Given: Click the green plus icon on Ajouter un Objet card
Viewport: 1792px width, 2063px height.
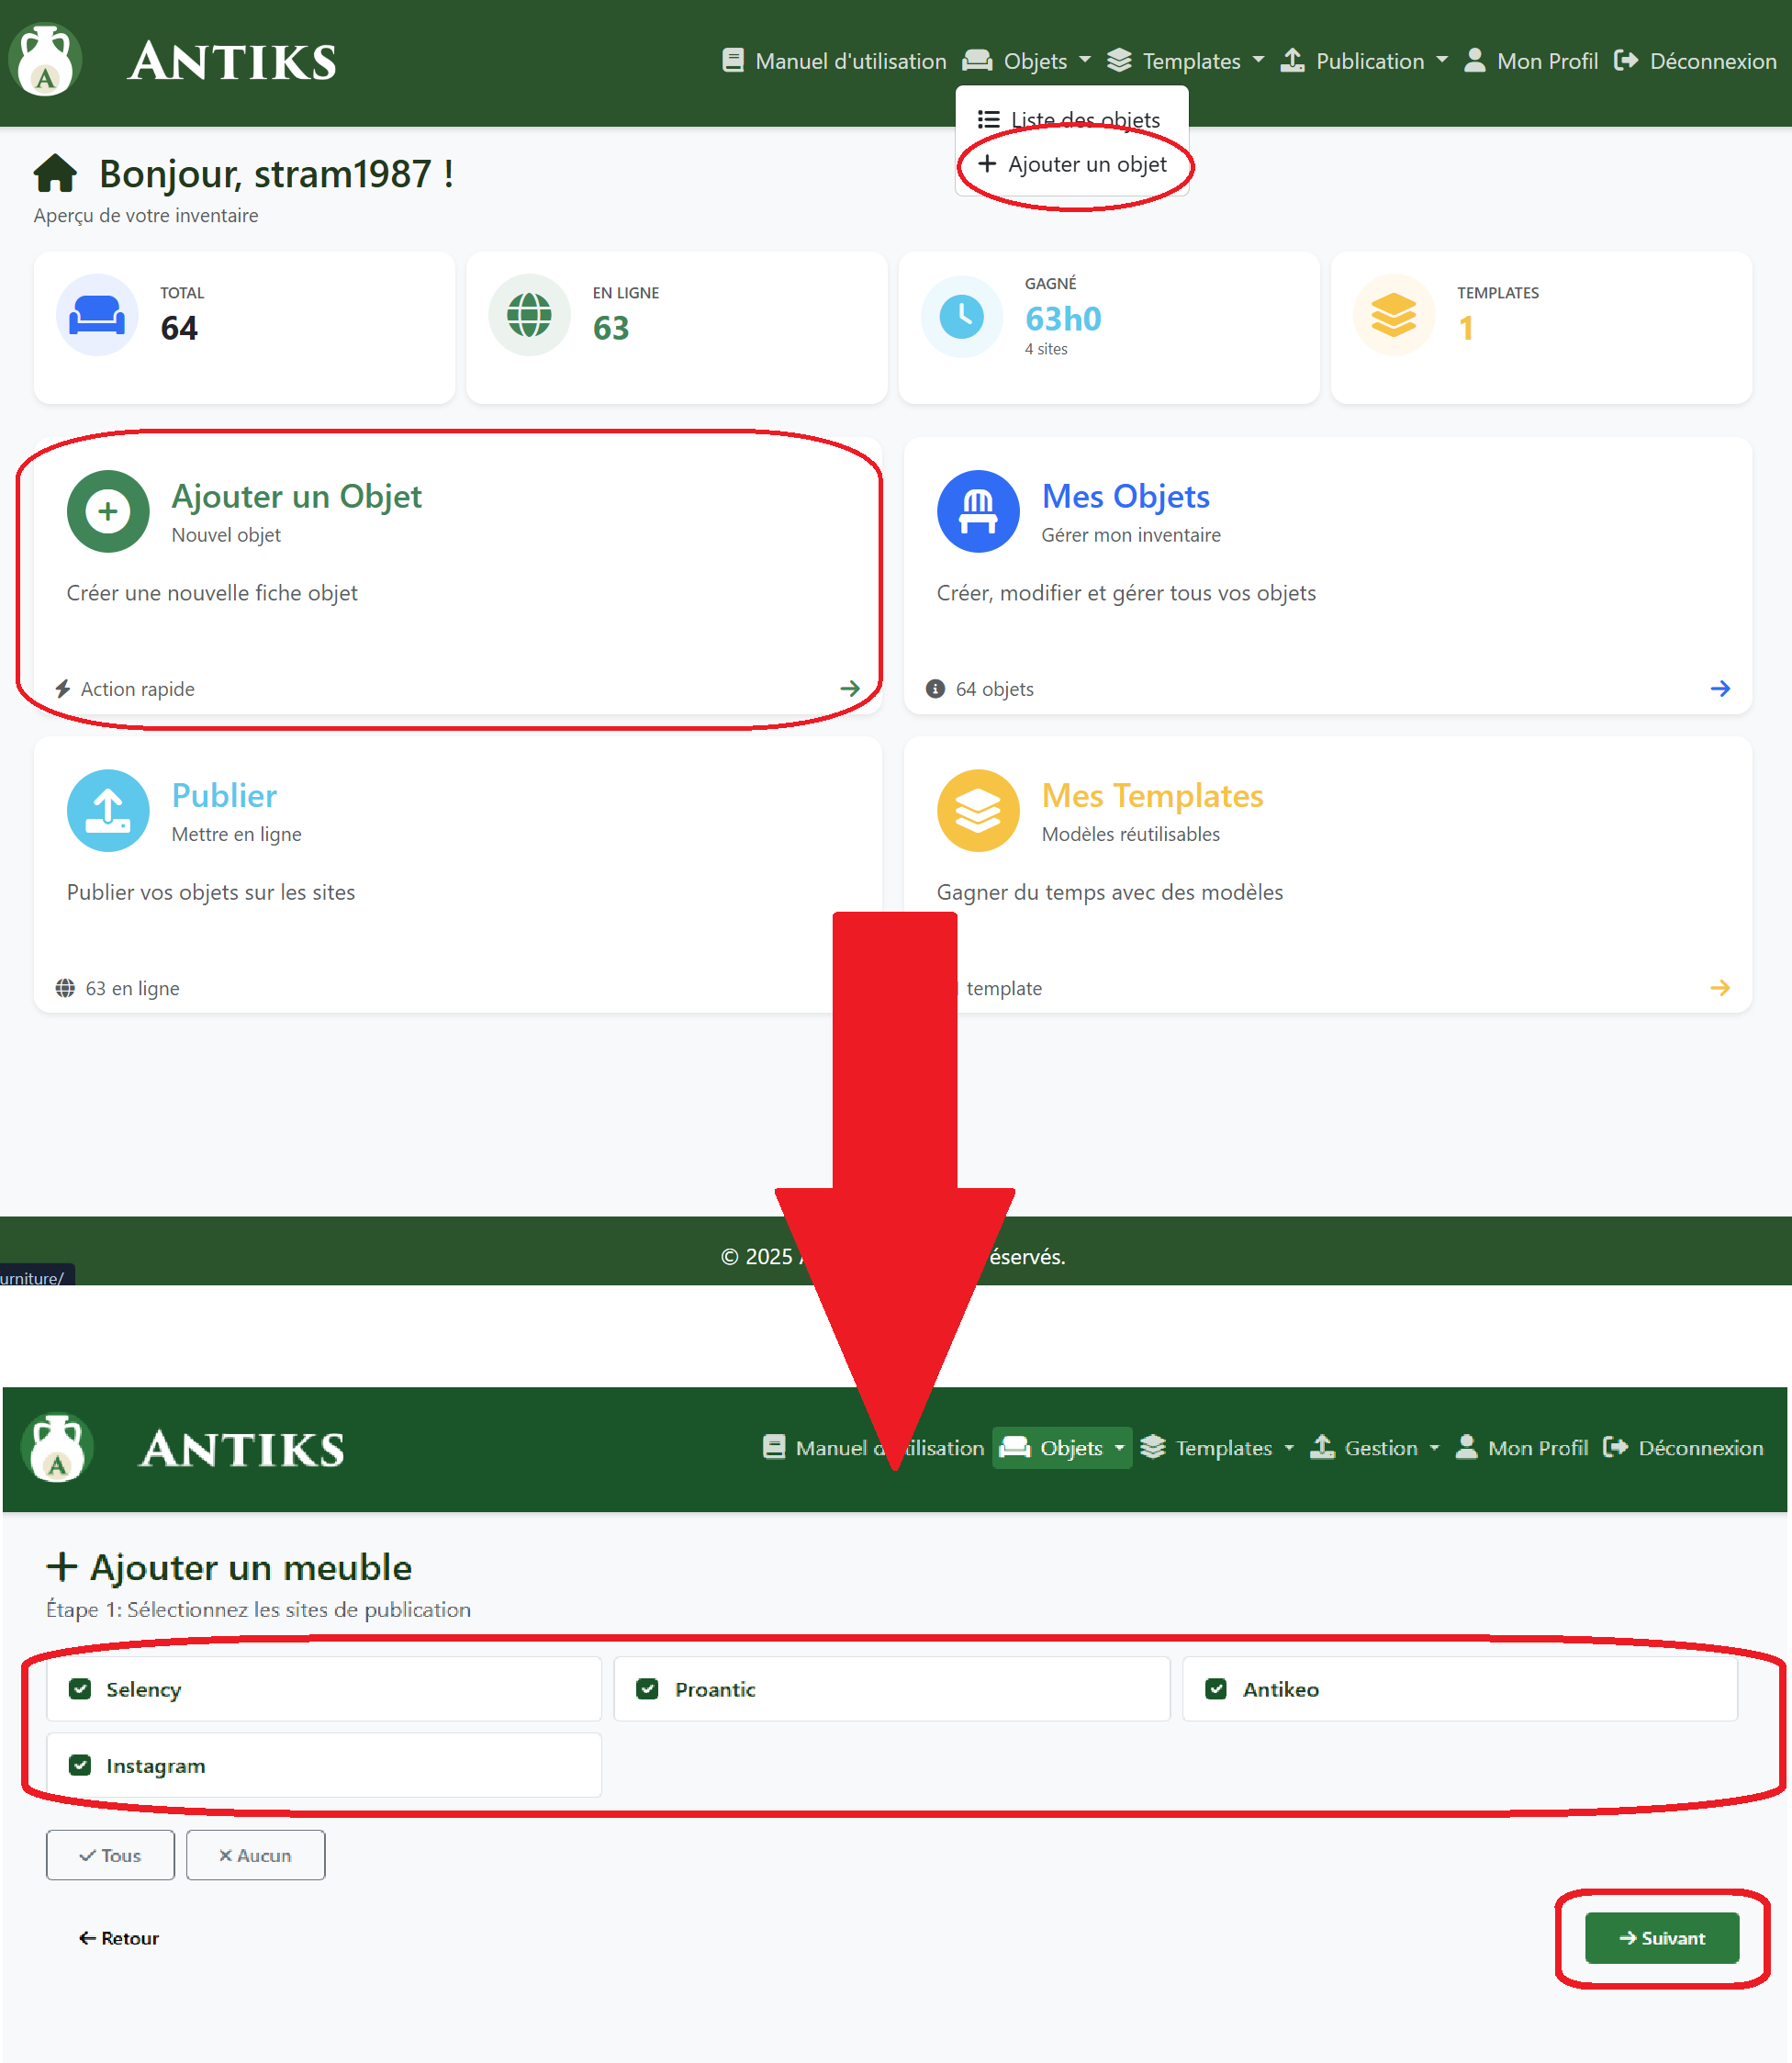Looking at the screenshot, I should pyautogui.click(x=108, y=512).
